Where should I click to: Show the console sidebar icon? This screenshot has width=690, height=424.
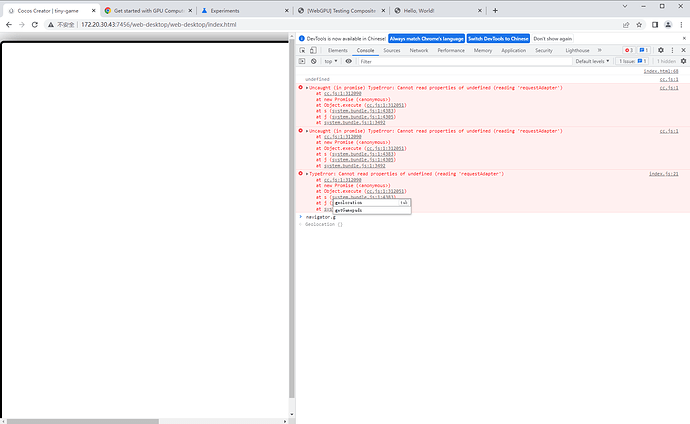(x=302, y=61)
